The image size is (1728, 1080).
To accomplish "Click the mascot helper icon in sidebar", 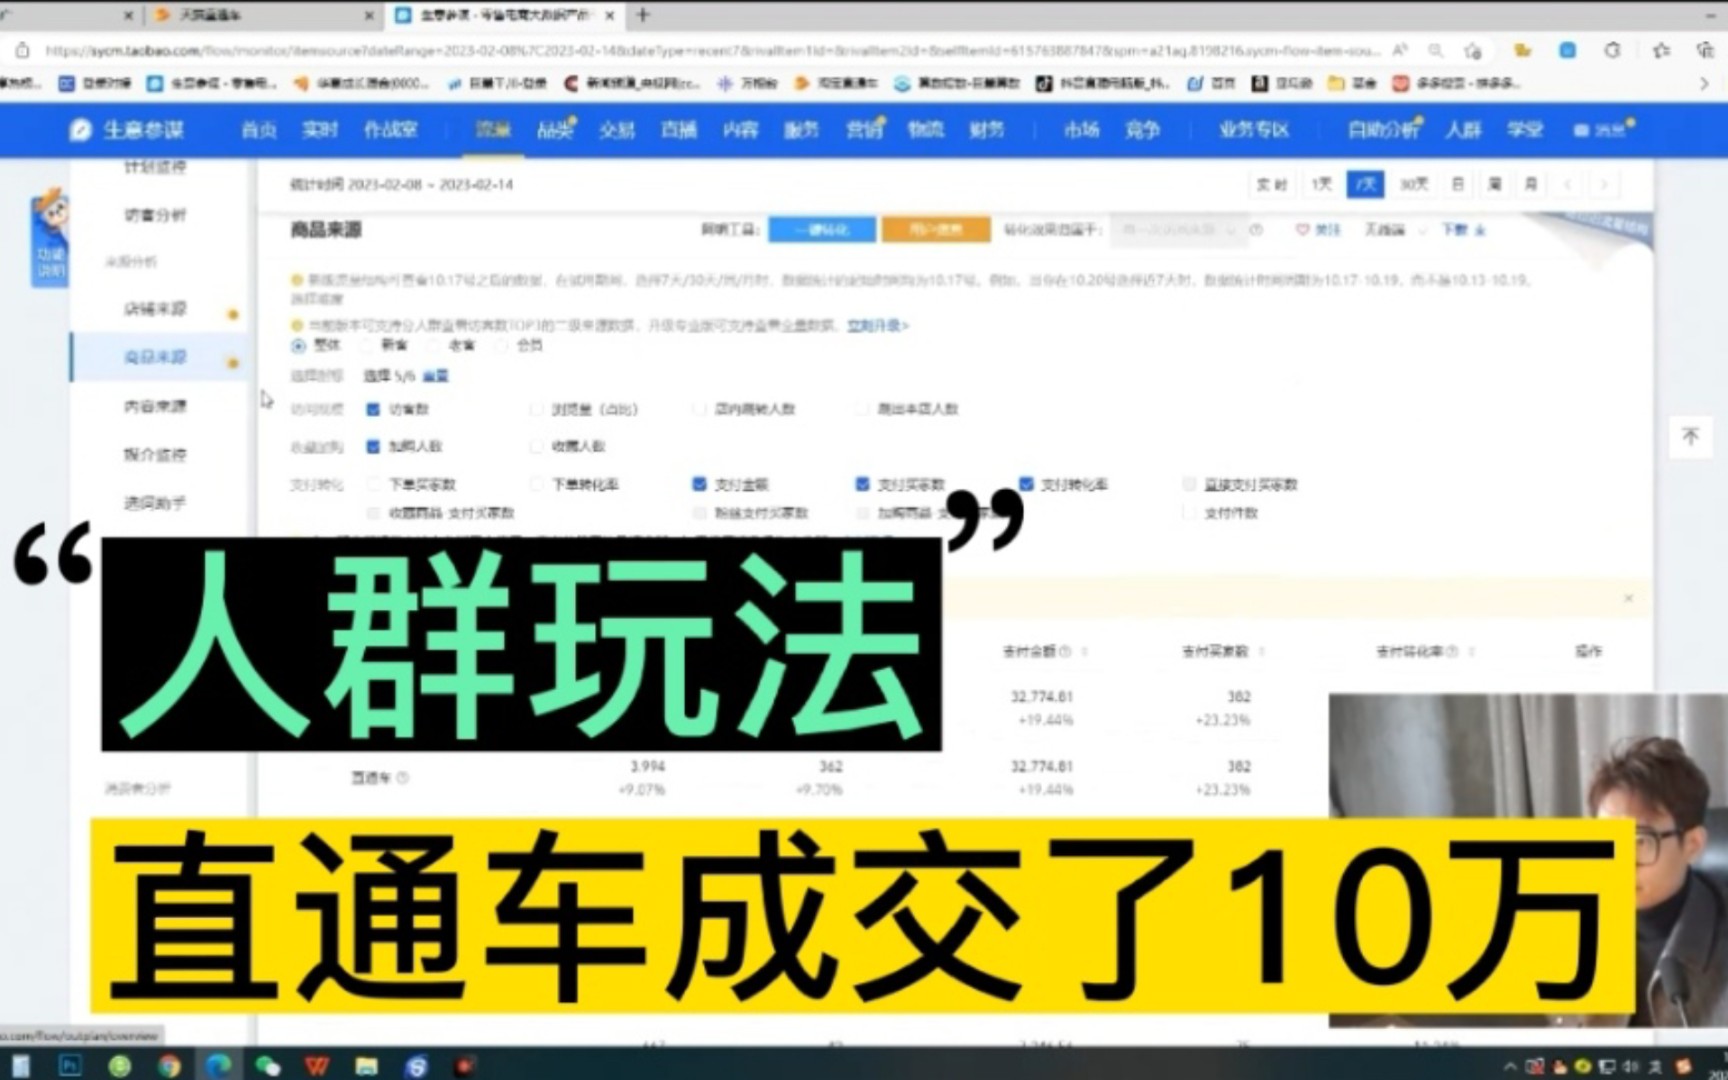I will tap(49, 237).
